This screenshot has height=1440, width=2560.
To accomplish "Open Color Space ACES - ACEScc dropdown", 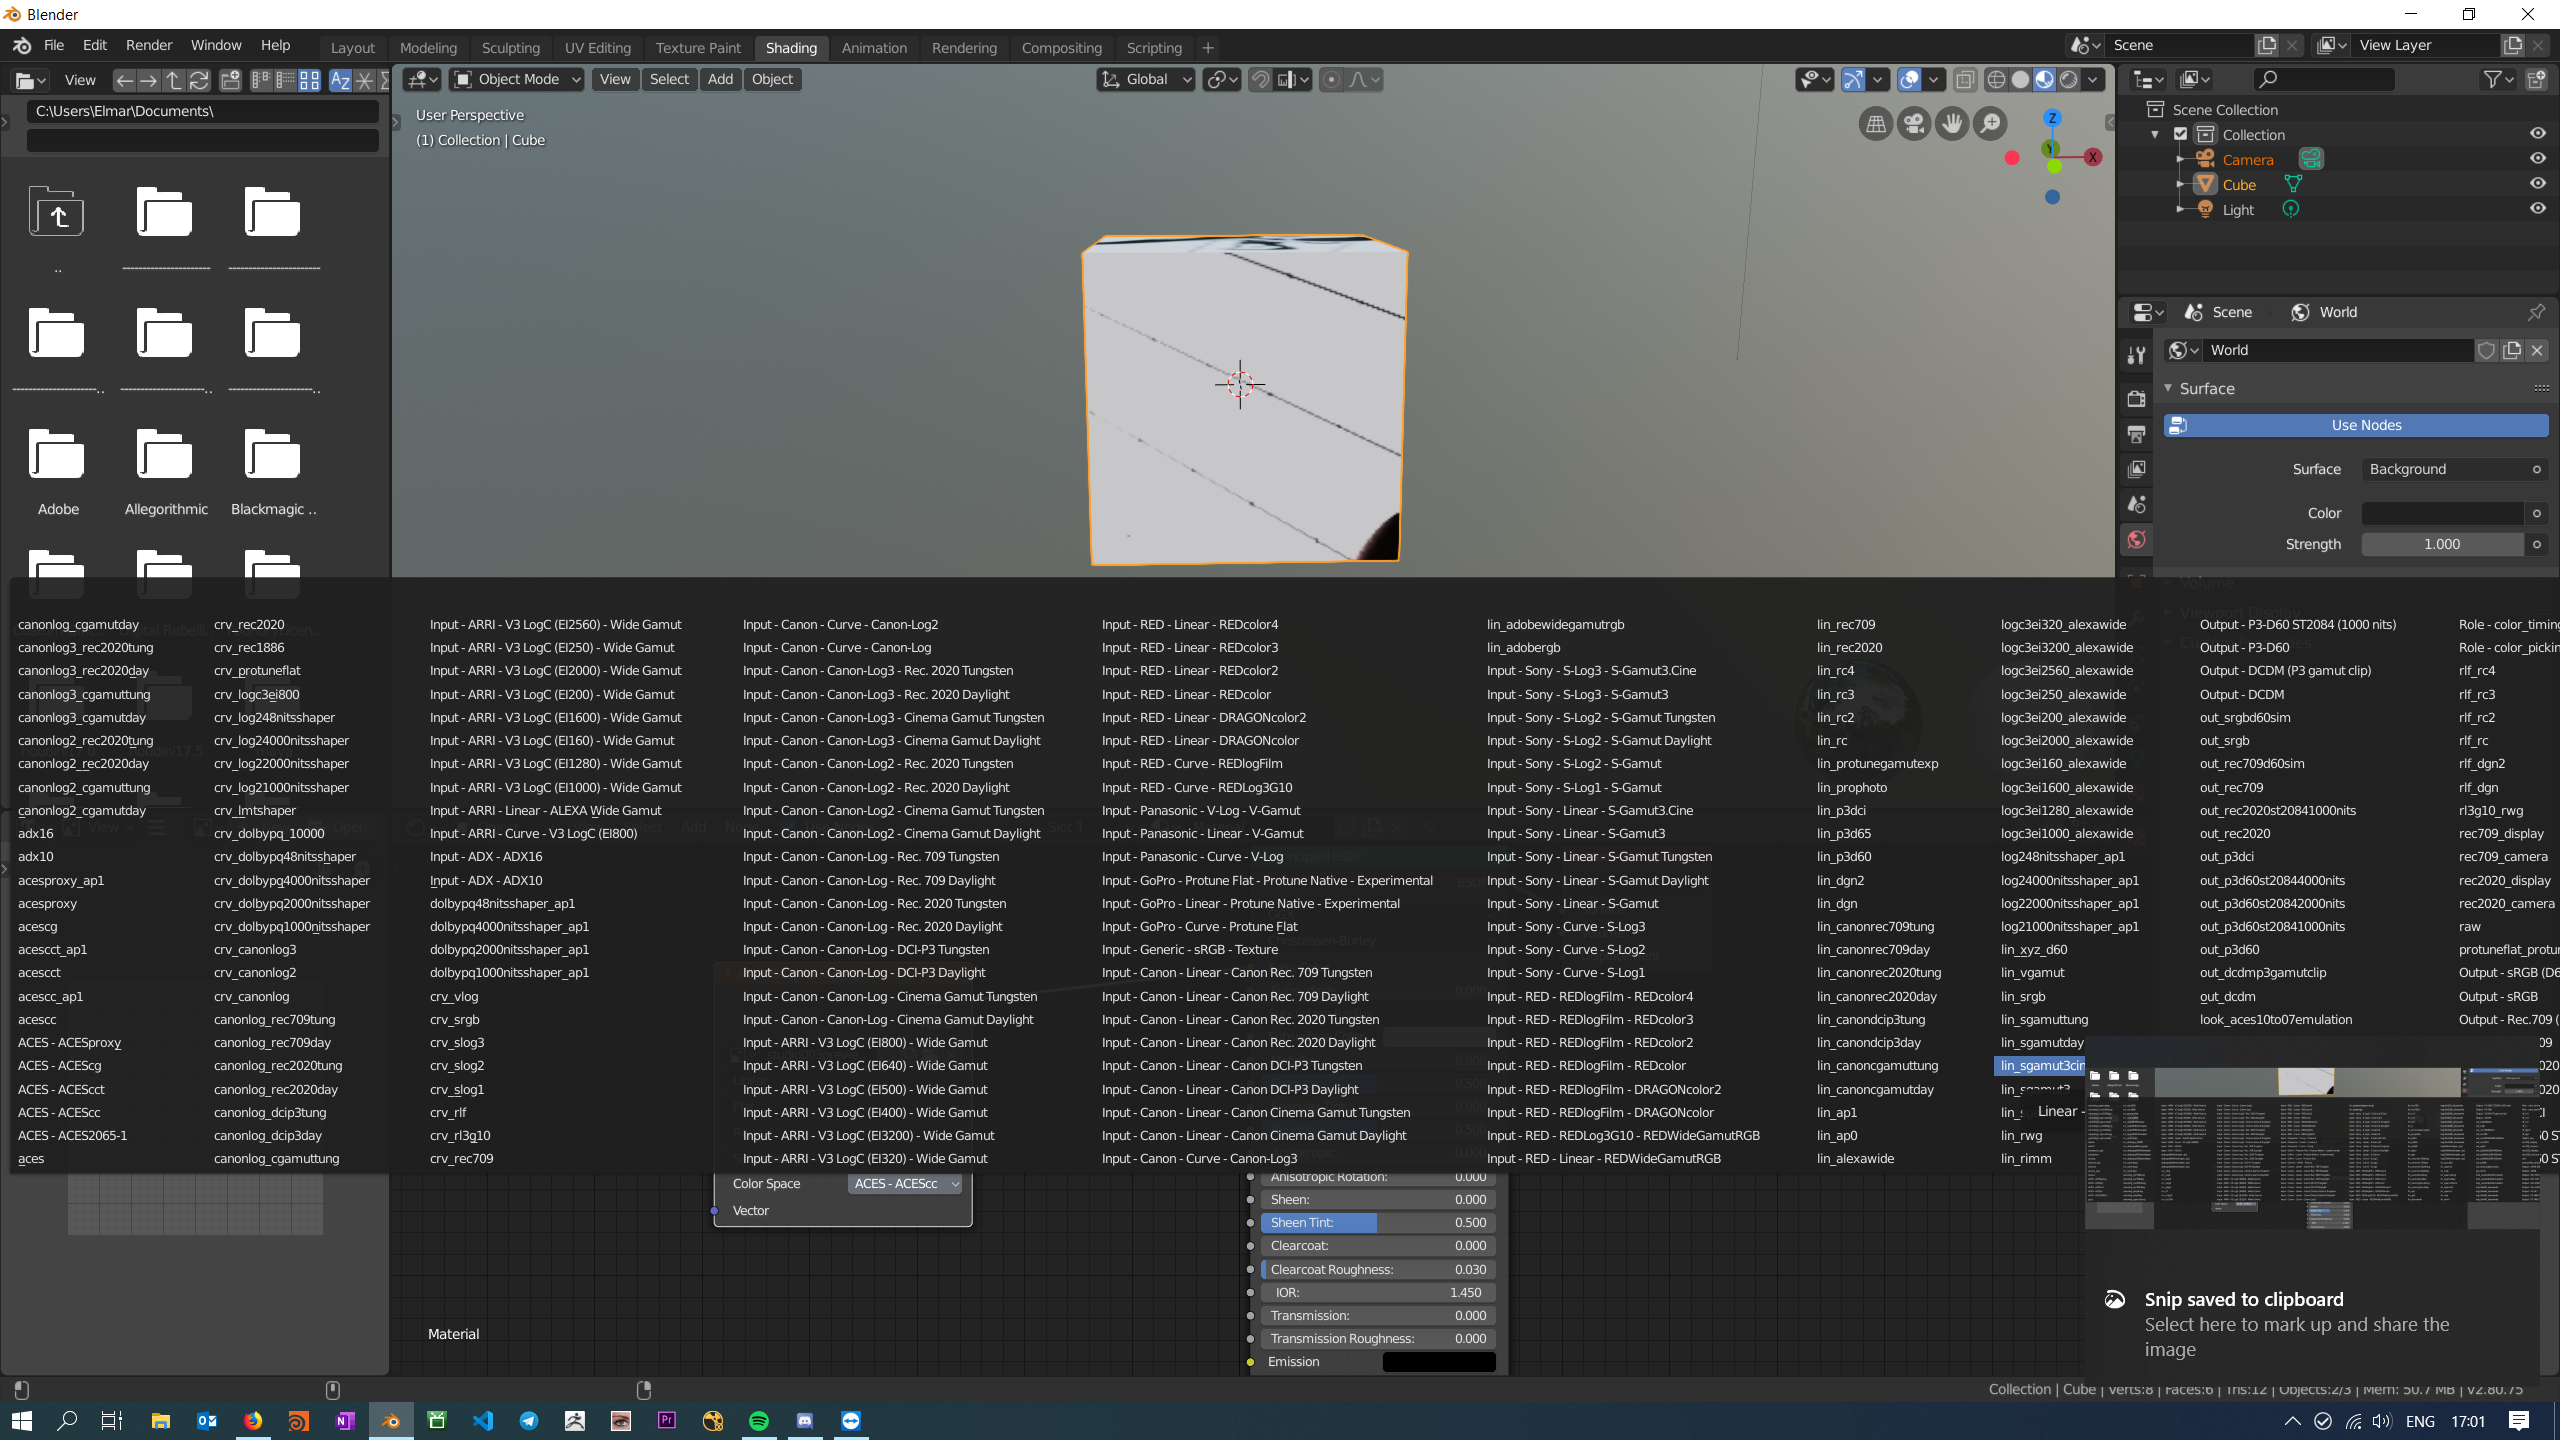I will point(906,1184).
